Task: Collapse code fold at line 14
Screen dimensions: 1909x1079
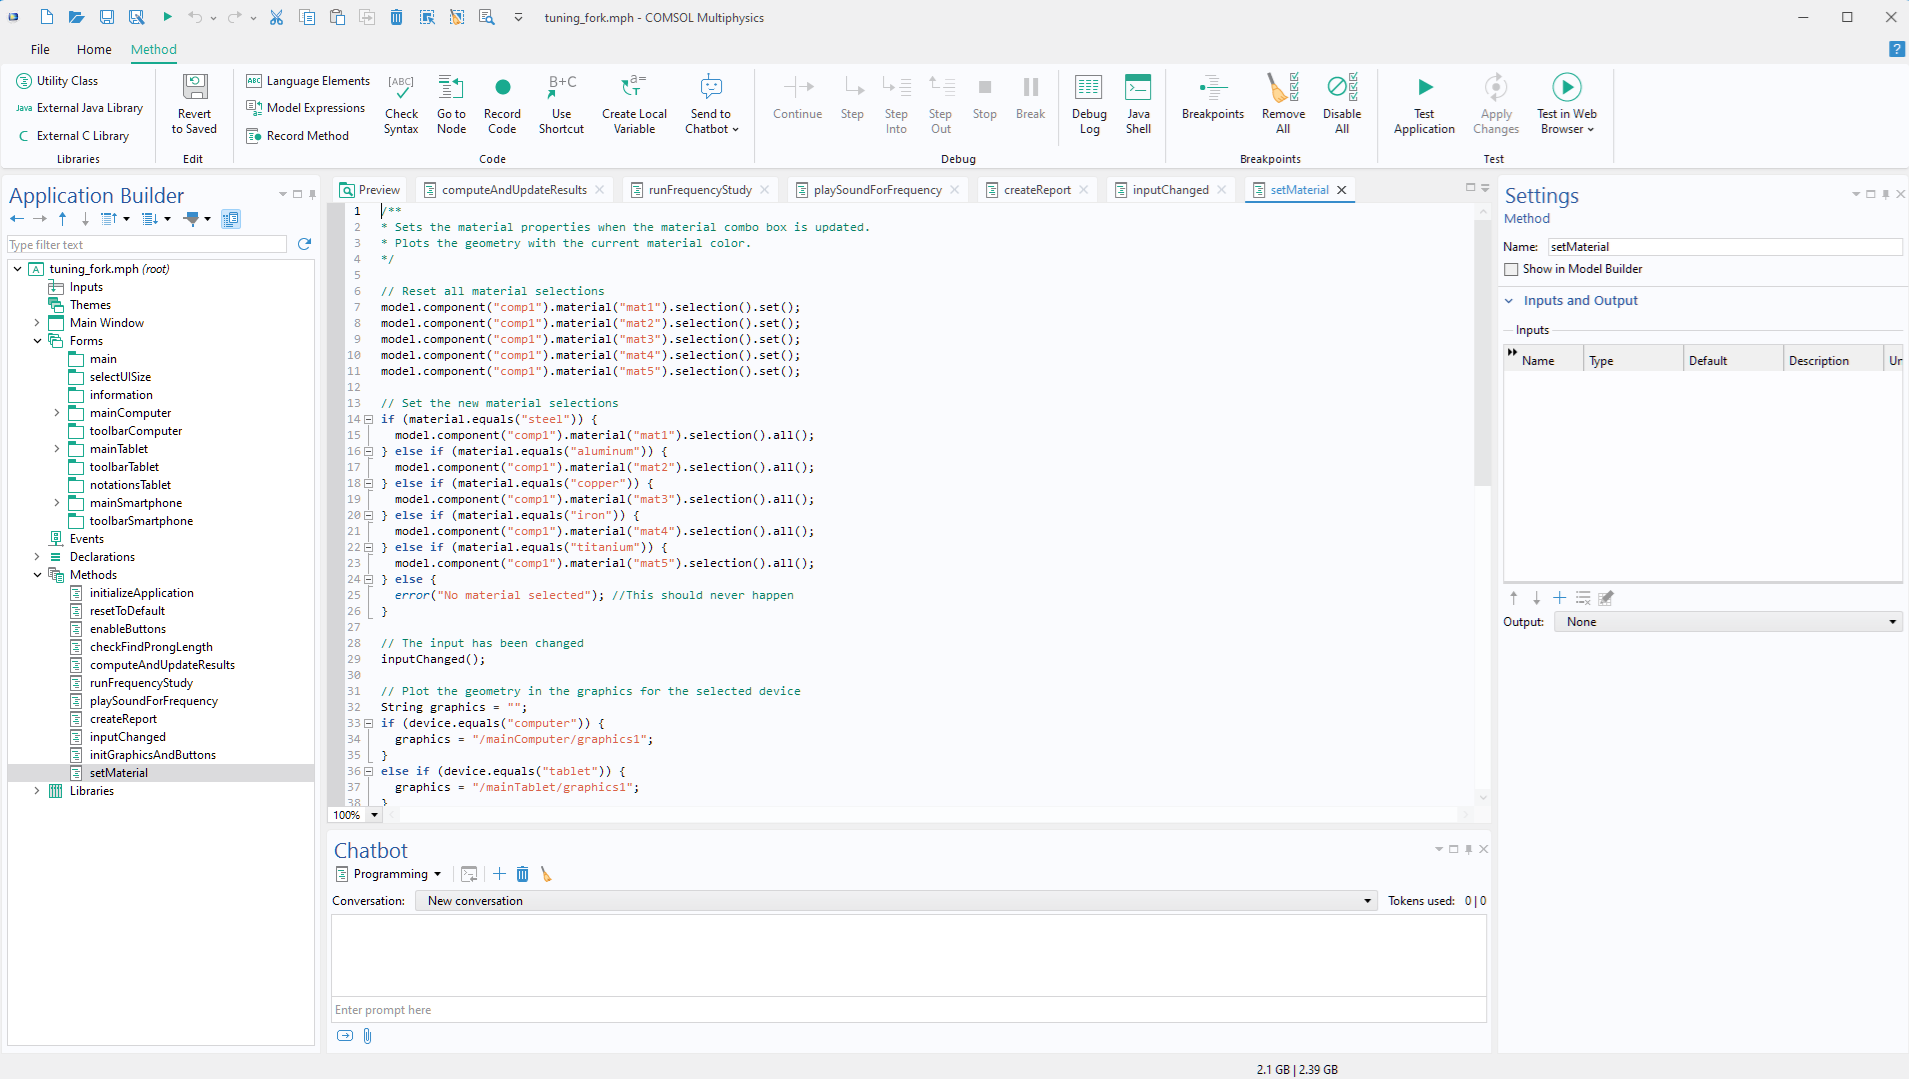Action: [x=369, y=420]
